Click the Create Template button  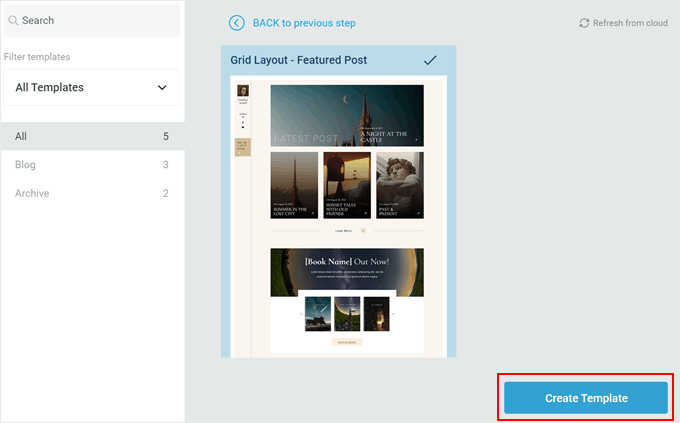click(586, 398)
